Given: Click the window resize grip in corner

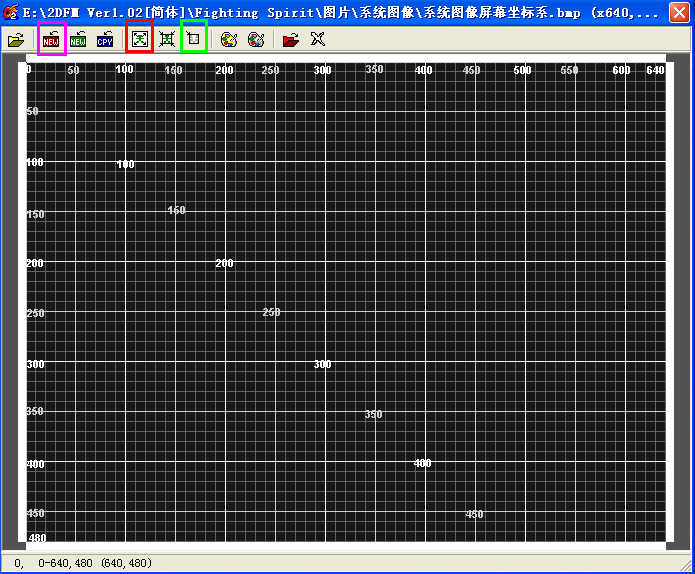Looking at the screenshot, I should (686, 564).
